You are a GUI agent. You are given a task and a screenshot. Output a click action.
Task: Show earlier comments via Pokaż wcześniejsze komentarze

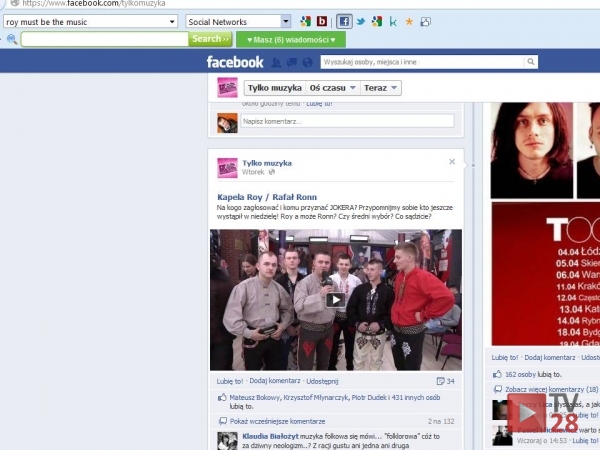click(x=278, y=421)
